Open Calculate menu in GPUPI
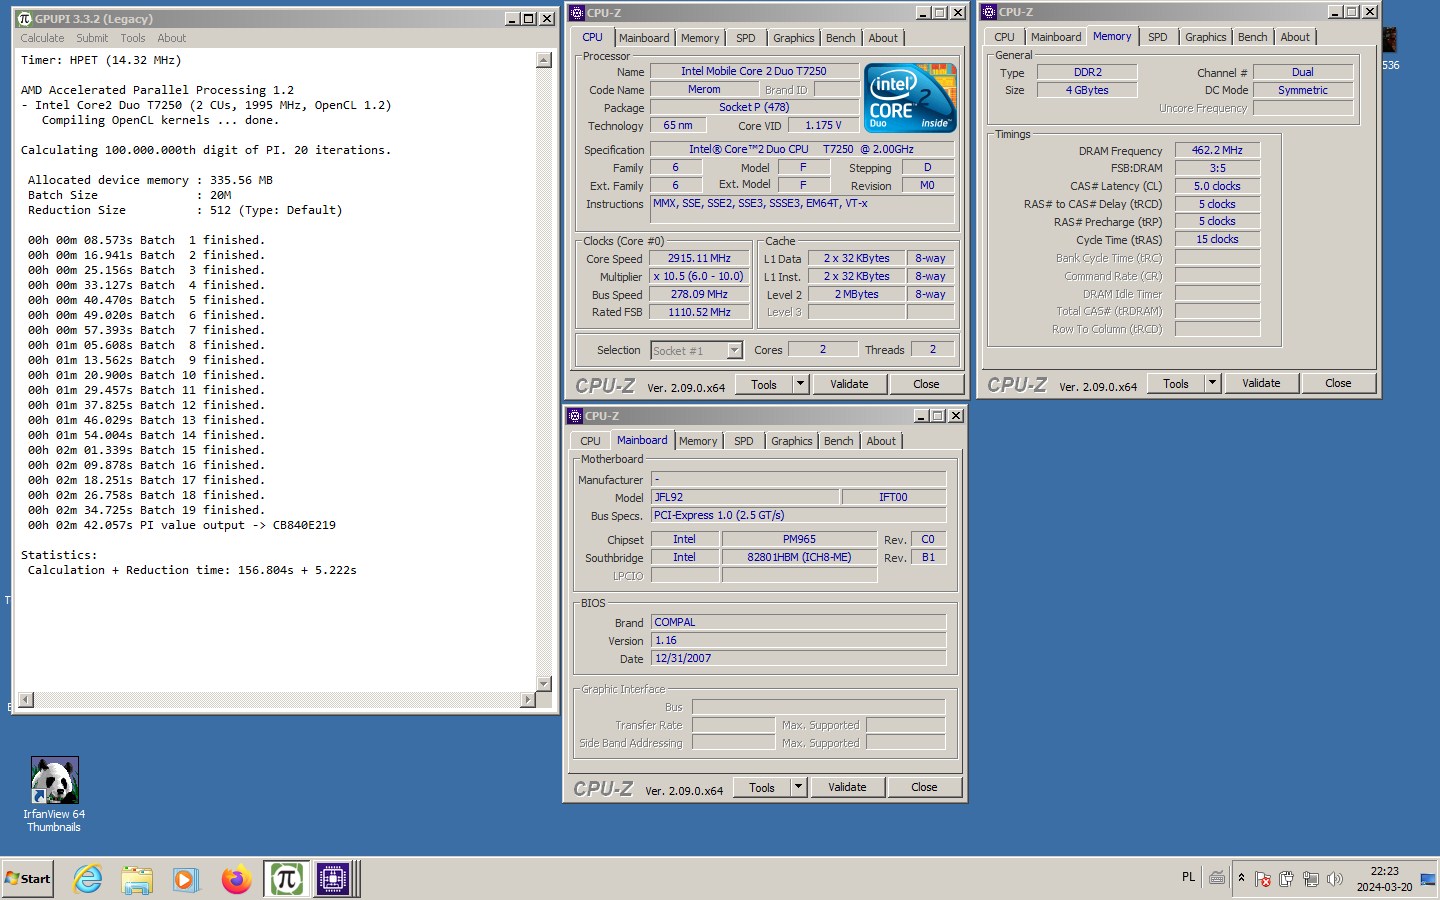The width and height of the screenshot is (1440, 900). [42, 38]
